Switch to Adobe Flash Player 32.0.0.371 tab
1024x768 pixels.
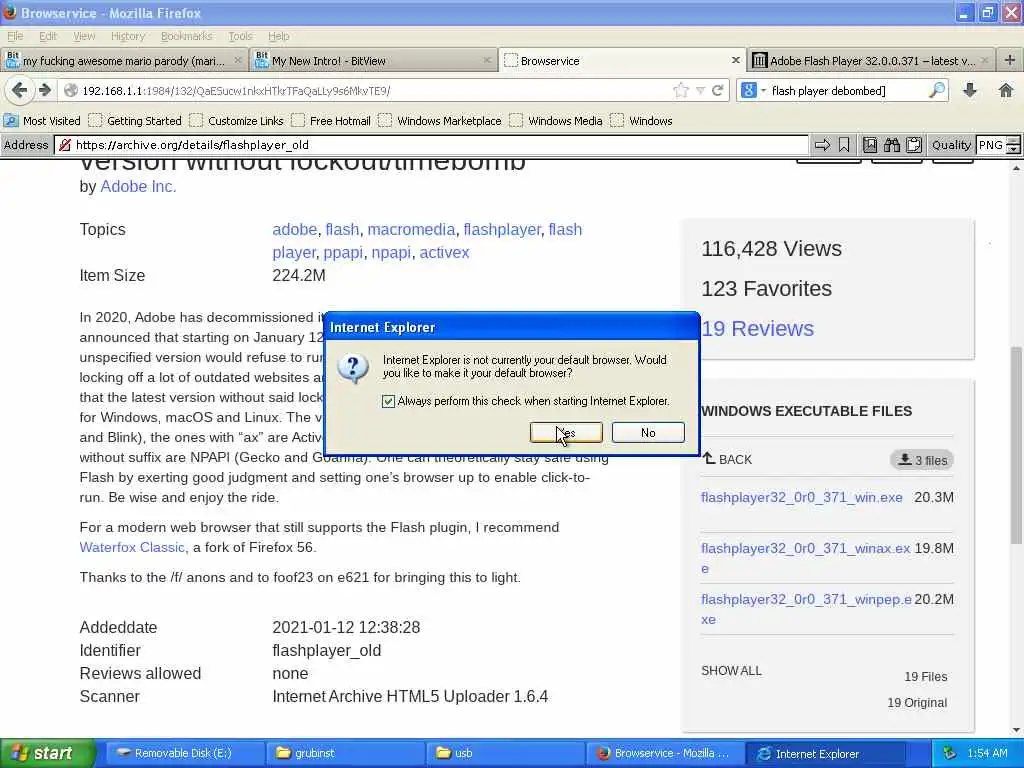[x=871, y=61]
